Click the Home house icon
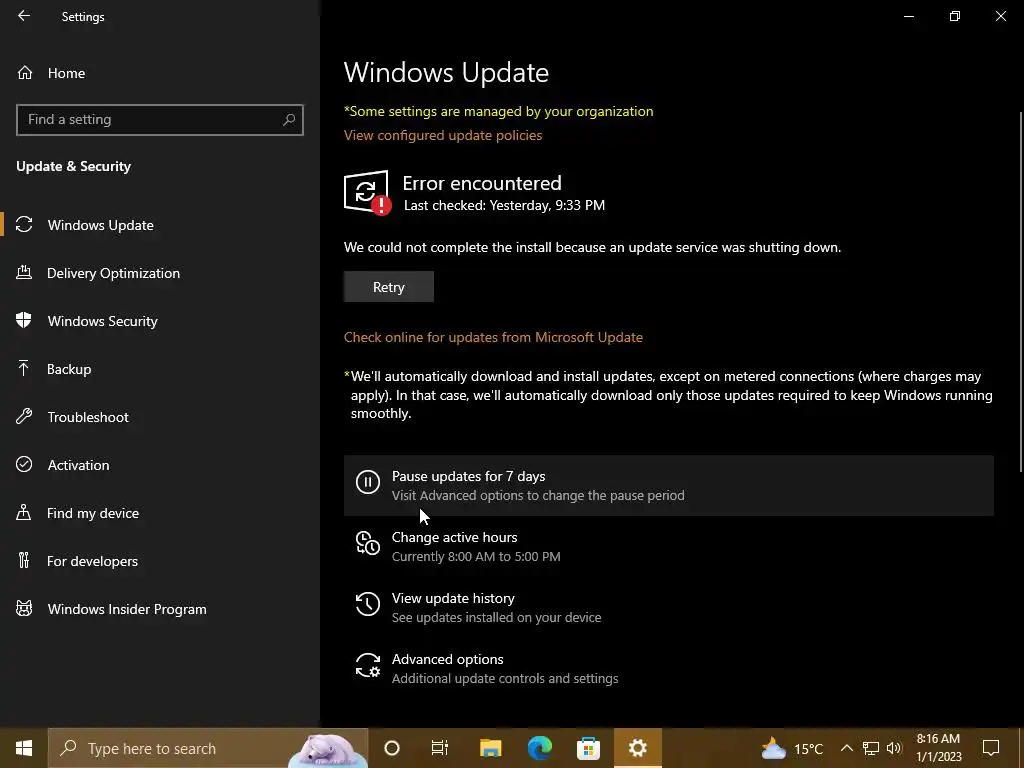 [x=25, y=72]
